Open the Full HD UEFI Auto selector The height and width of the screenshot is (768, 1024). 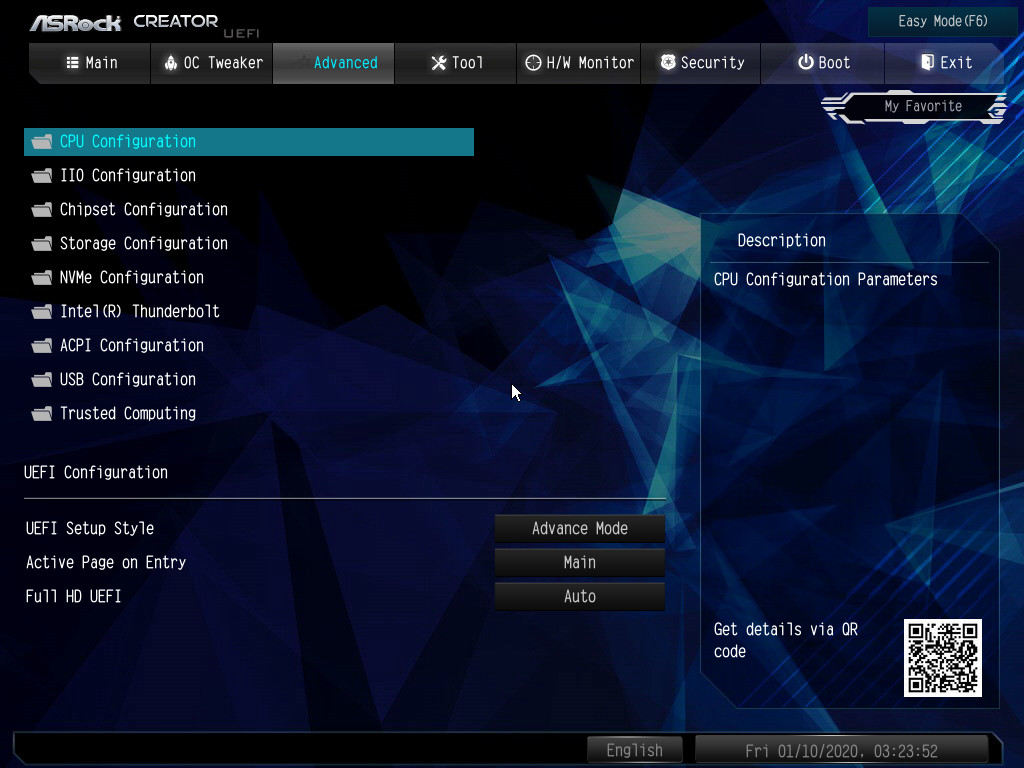[x=579, y=597]
